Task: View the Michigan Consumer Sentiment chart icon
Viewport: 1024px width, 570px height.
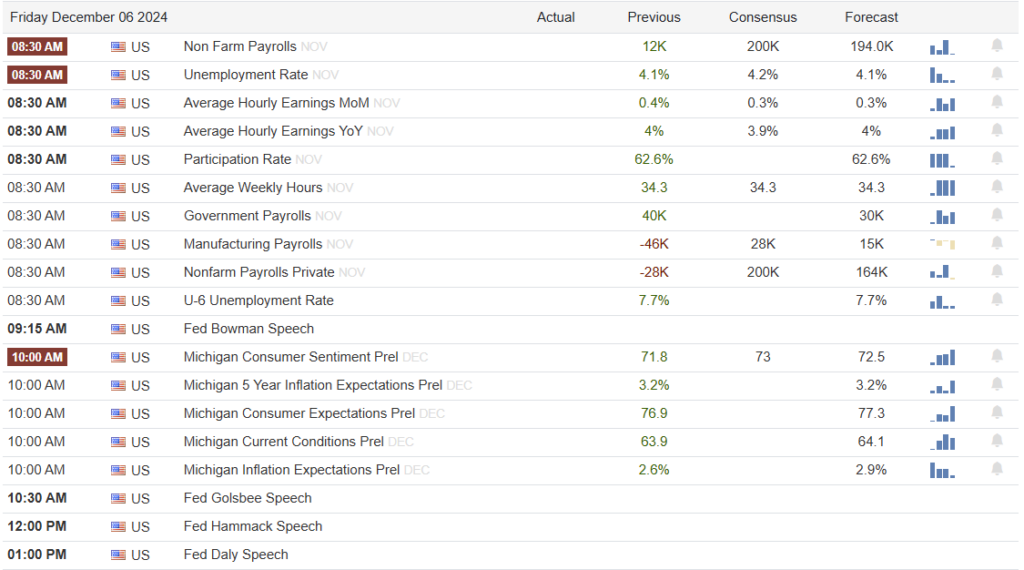Action: click(942, 357)
